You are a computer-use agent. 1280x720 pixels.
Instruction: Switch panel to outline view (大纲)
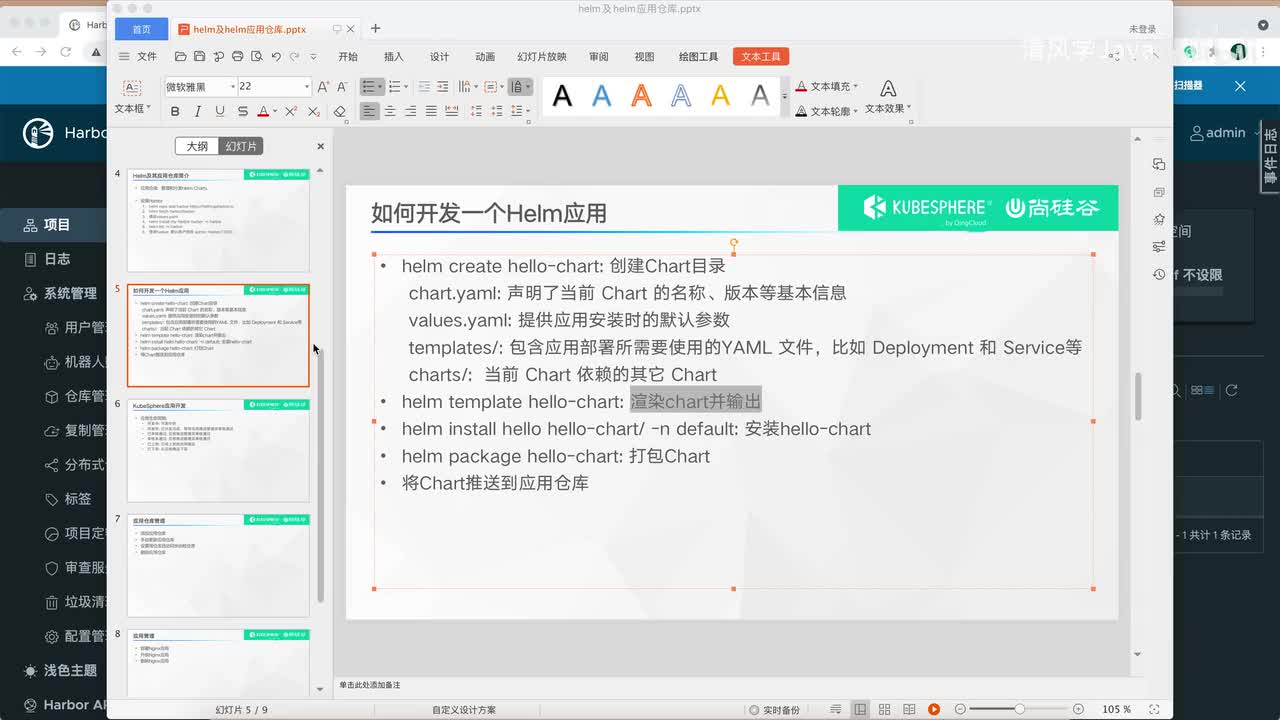click(x=197, y=146)
